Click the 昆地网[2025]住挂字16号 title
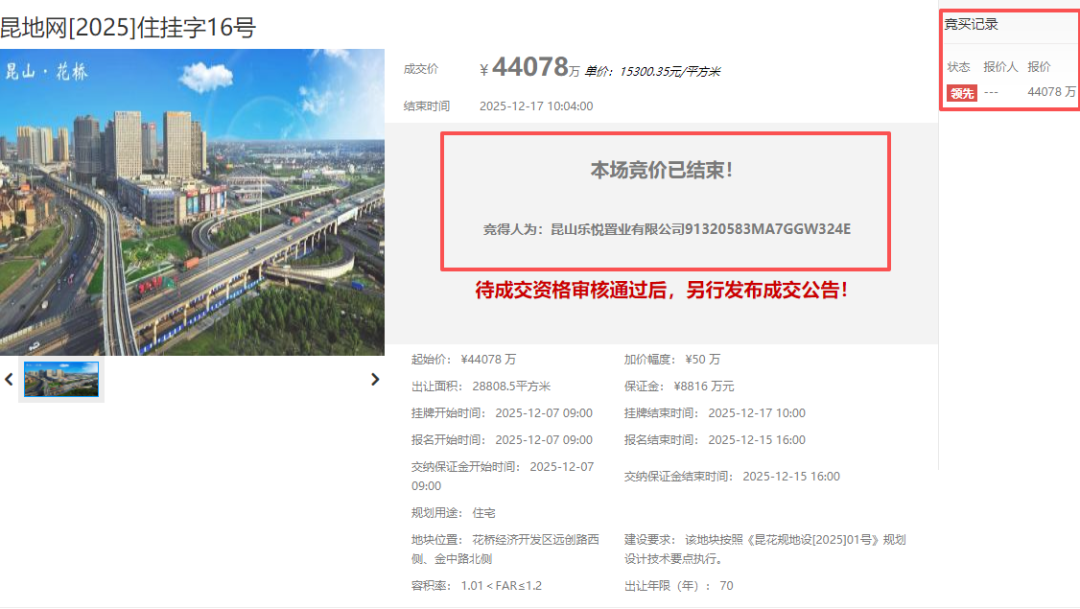The height and width of the screenshot is (609, 1080). (128, 27)
